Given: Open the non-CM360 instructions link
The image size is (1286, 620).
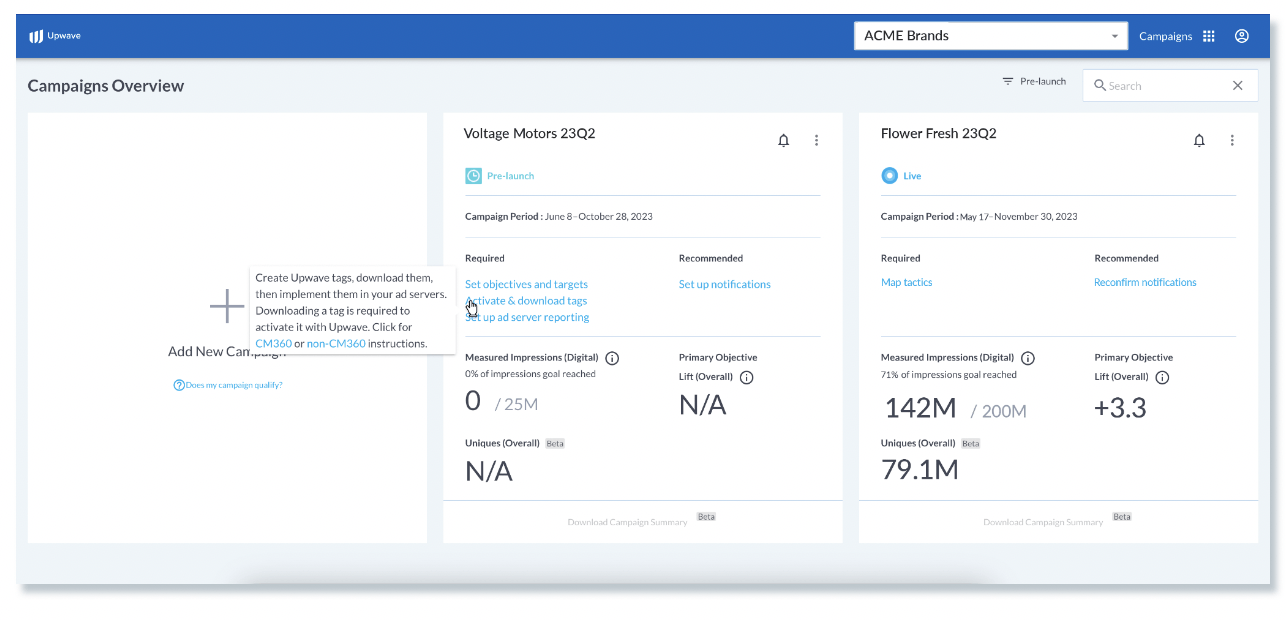Looking at the screenshot, I should click(336, 343).
